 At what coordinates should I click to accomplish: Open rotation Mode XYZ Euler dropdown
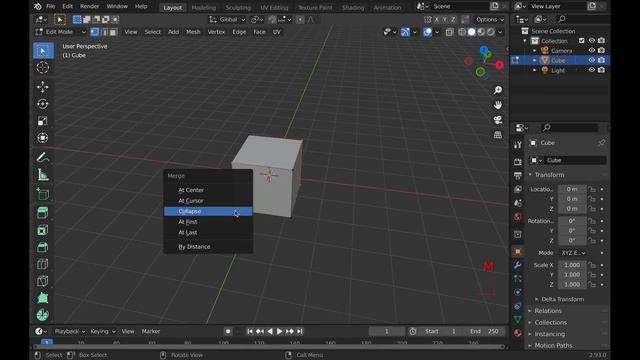coord(573,253)
